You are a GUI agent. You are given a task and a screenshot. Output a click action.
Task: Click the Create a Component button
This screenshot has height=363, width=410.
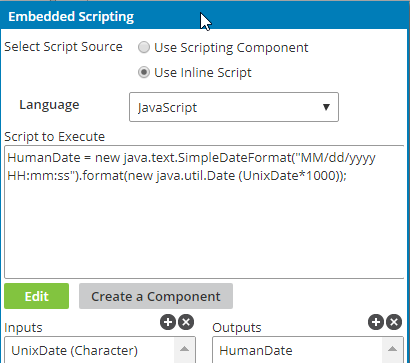pos(156,296)
